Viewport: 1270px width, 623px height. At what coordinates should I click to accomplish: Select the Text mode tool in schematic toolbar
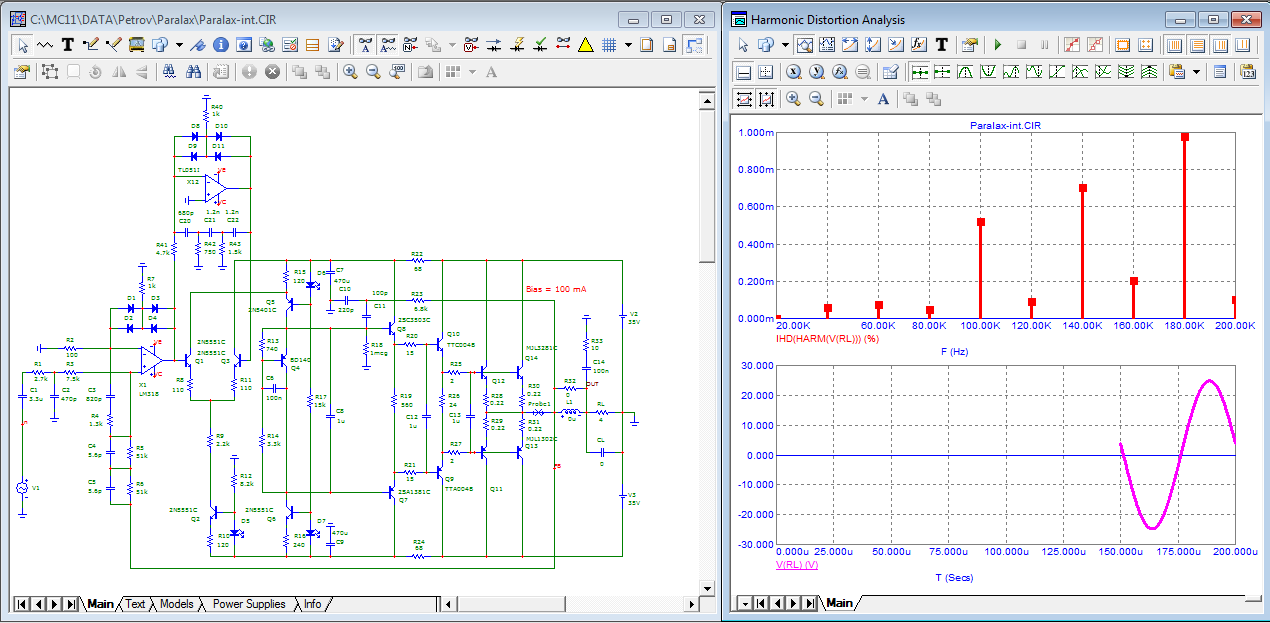(x=68, y=44)
